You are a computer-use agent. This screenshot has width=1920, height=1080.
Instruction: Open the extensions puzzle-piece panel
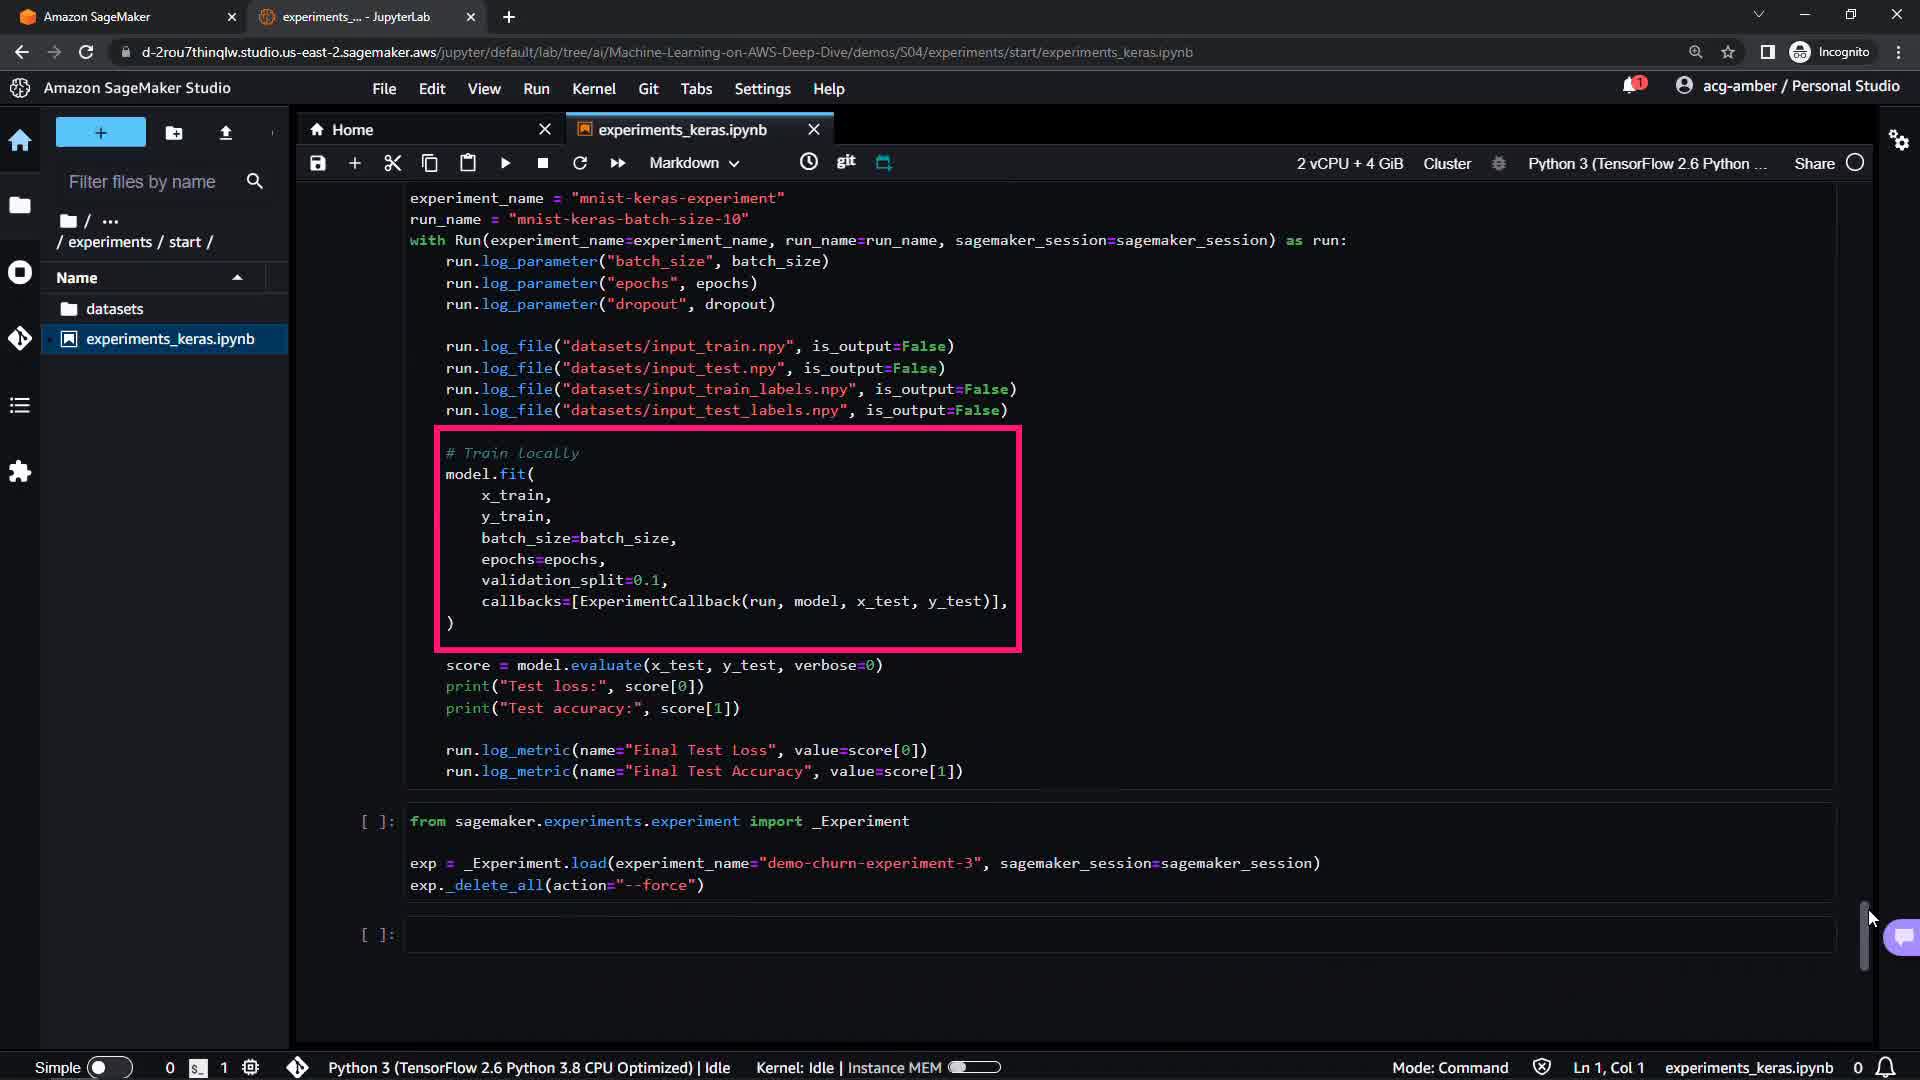point(20,472)
